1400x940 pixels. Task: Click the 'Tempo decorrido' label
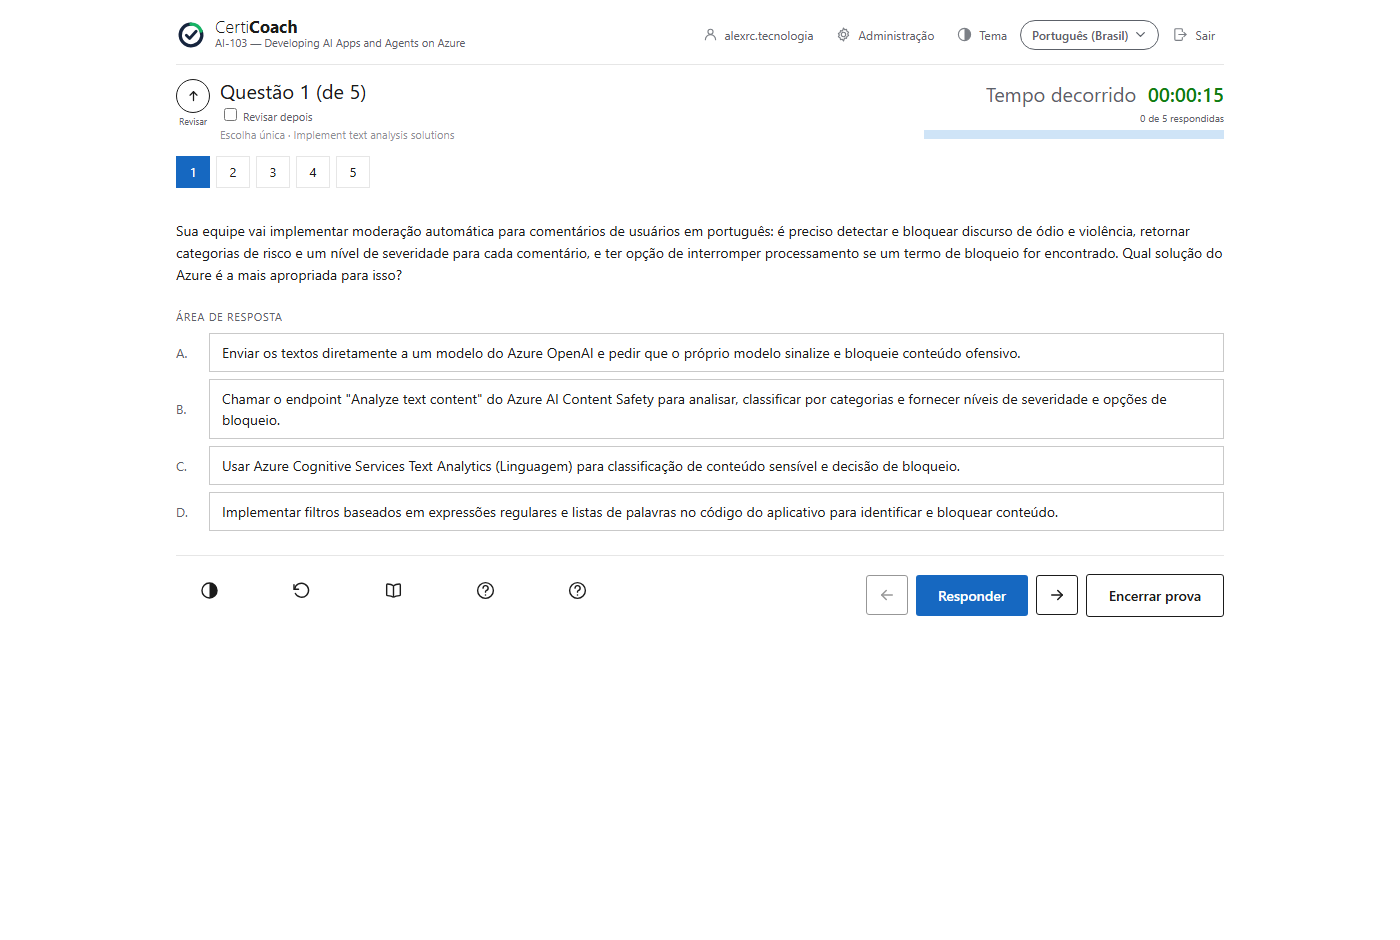[1061, 95]
